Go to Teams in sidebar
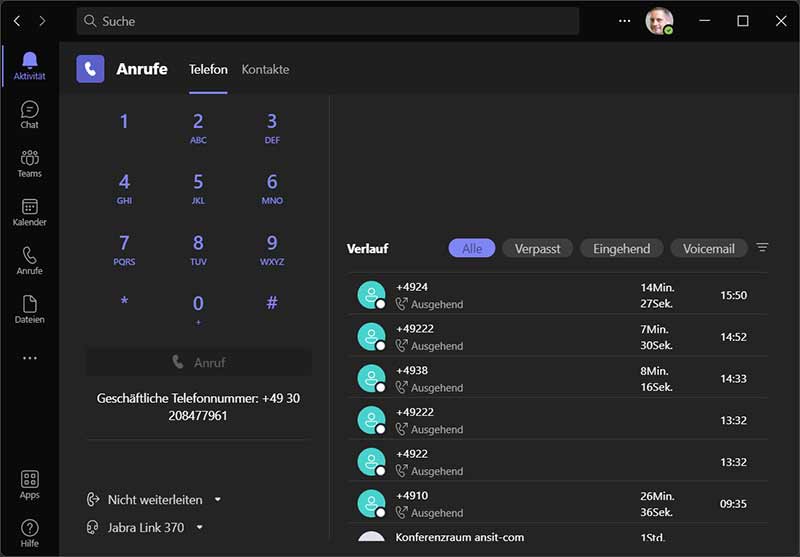The height and width of the screenshot is (557, 800). pos(29,163)
